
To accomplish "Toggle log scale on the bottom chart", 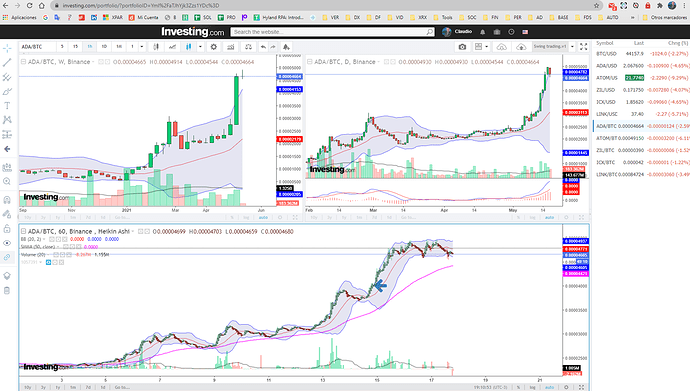I will [532, 387].
